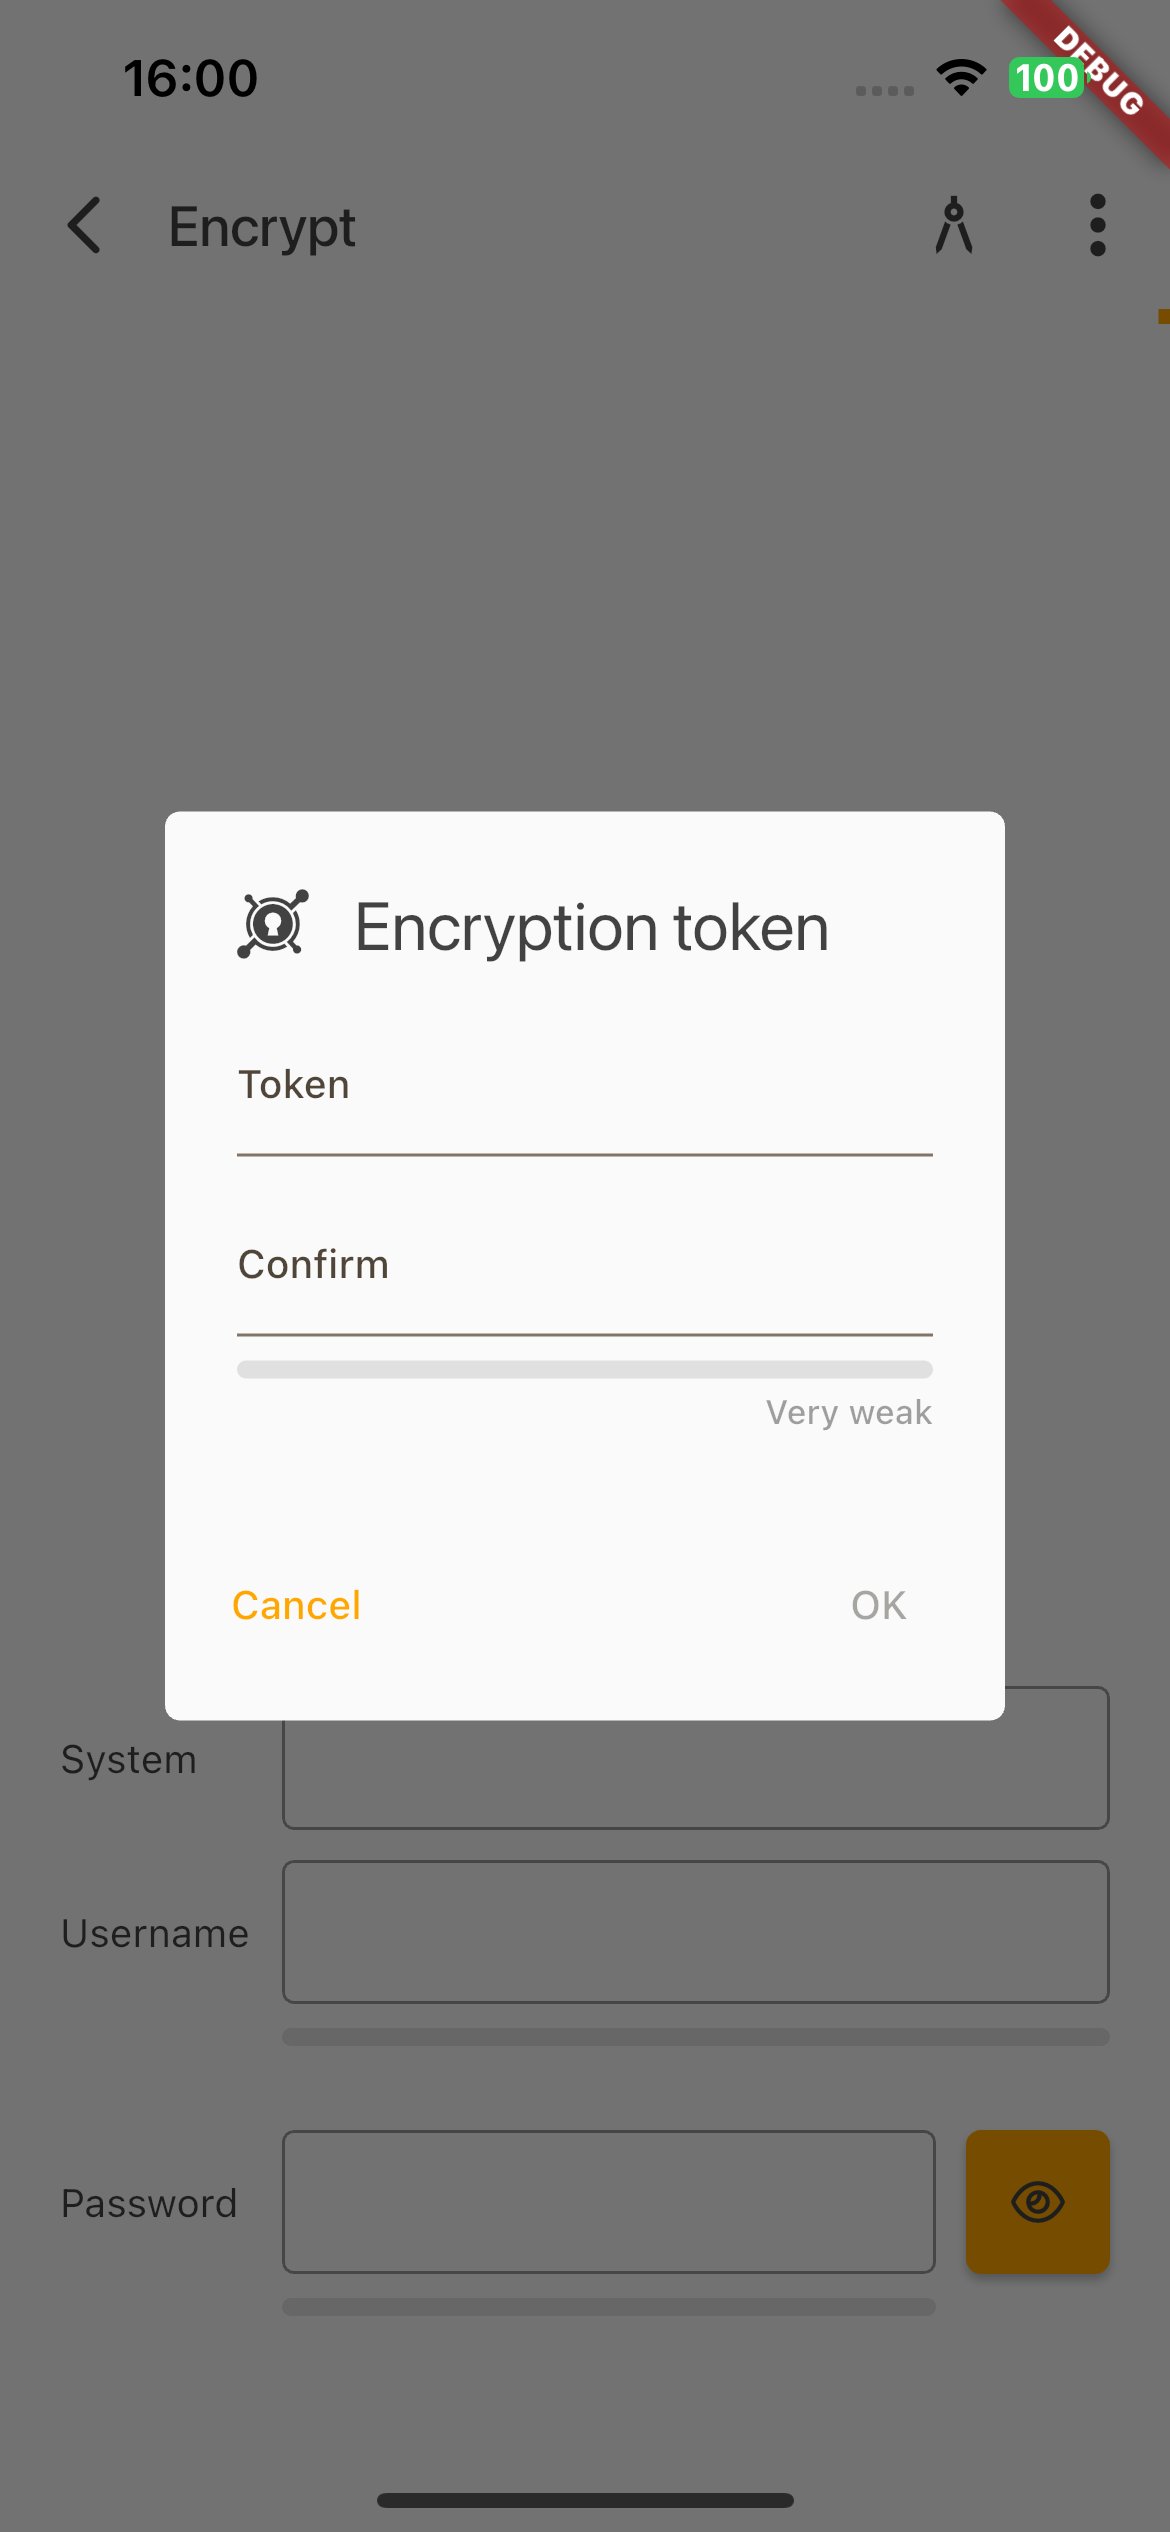
Task: Tap the Wi-Fi status icon
Action: click(x=961, y=78)
